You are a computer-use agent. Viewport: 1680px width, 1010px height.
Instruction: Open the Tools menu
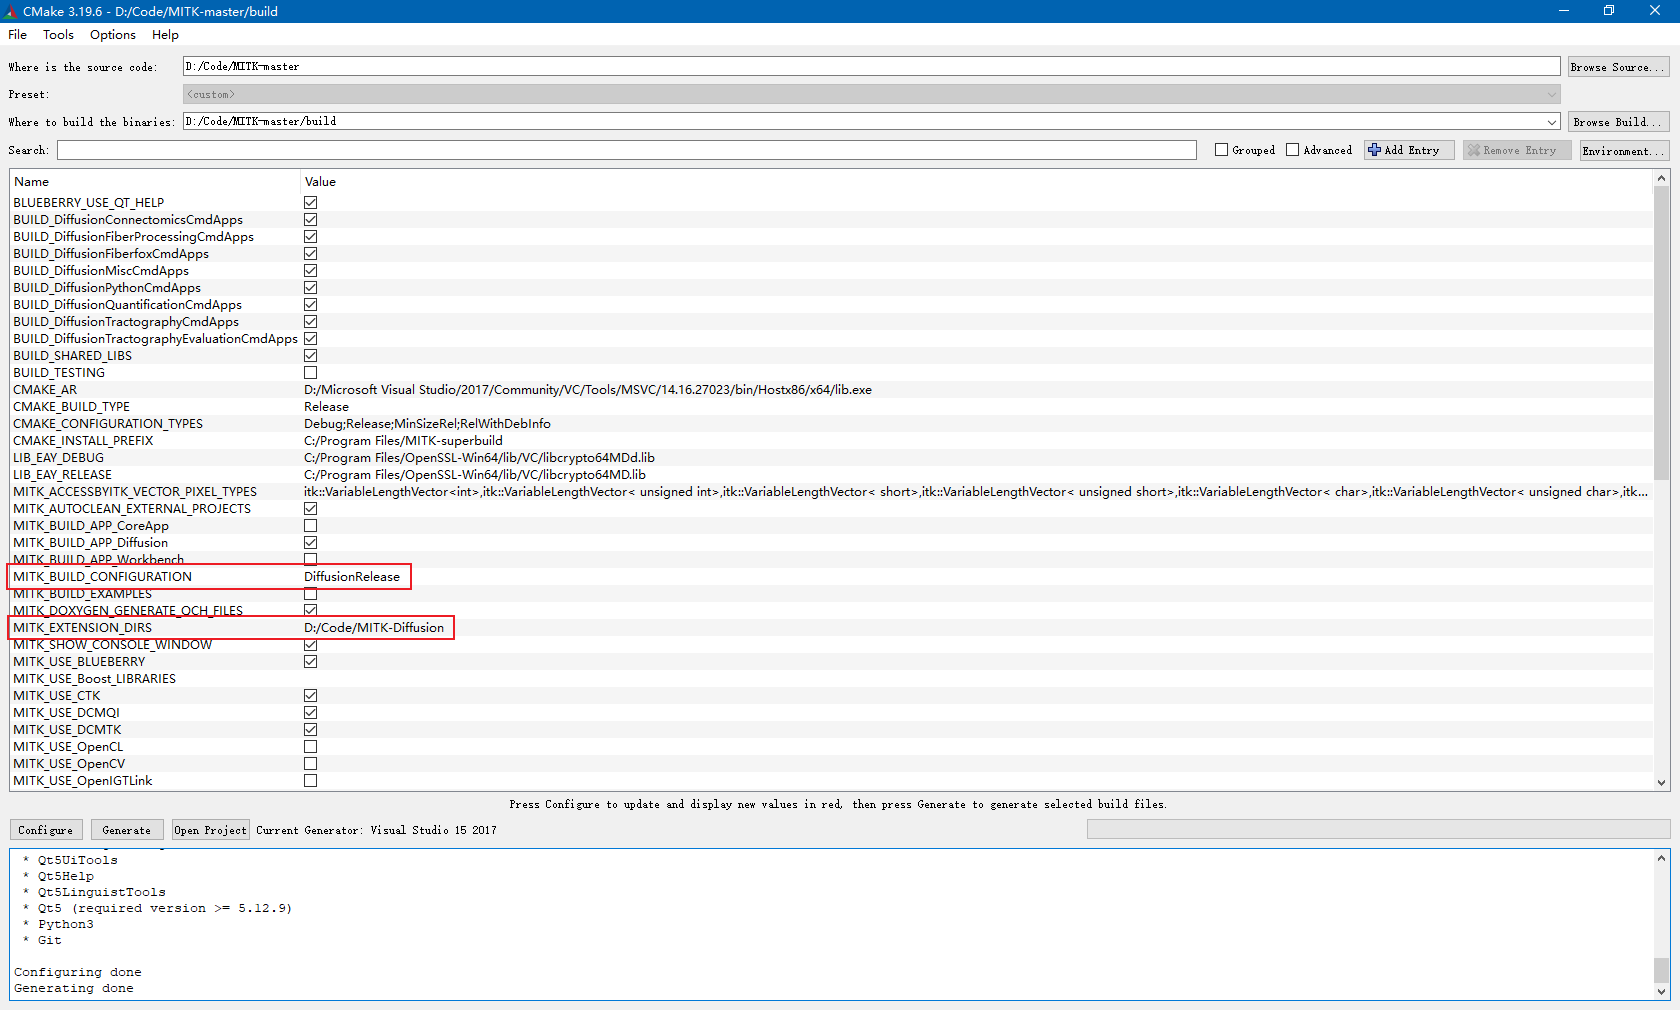(x=58, y=34)
